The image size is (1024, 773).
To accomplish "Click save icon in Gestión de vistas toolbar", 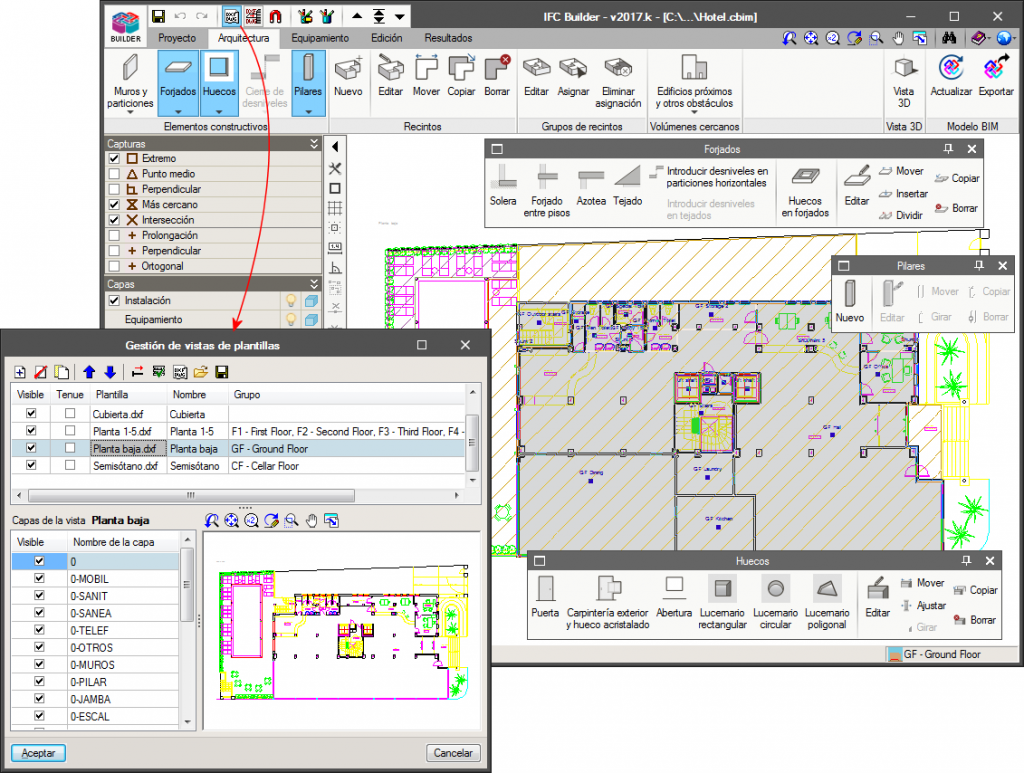I will [x=221, y=372].
